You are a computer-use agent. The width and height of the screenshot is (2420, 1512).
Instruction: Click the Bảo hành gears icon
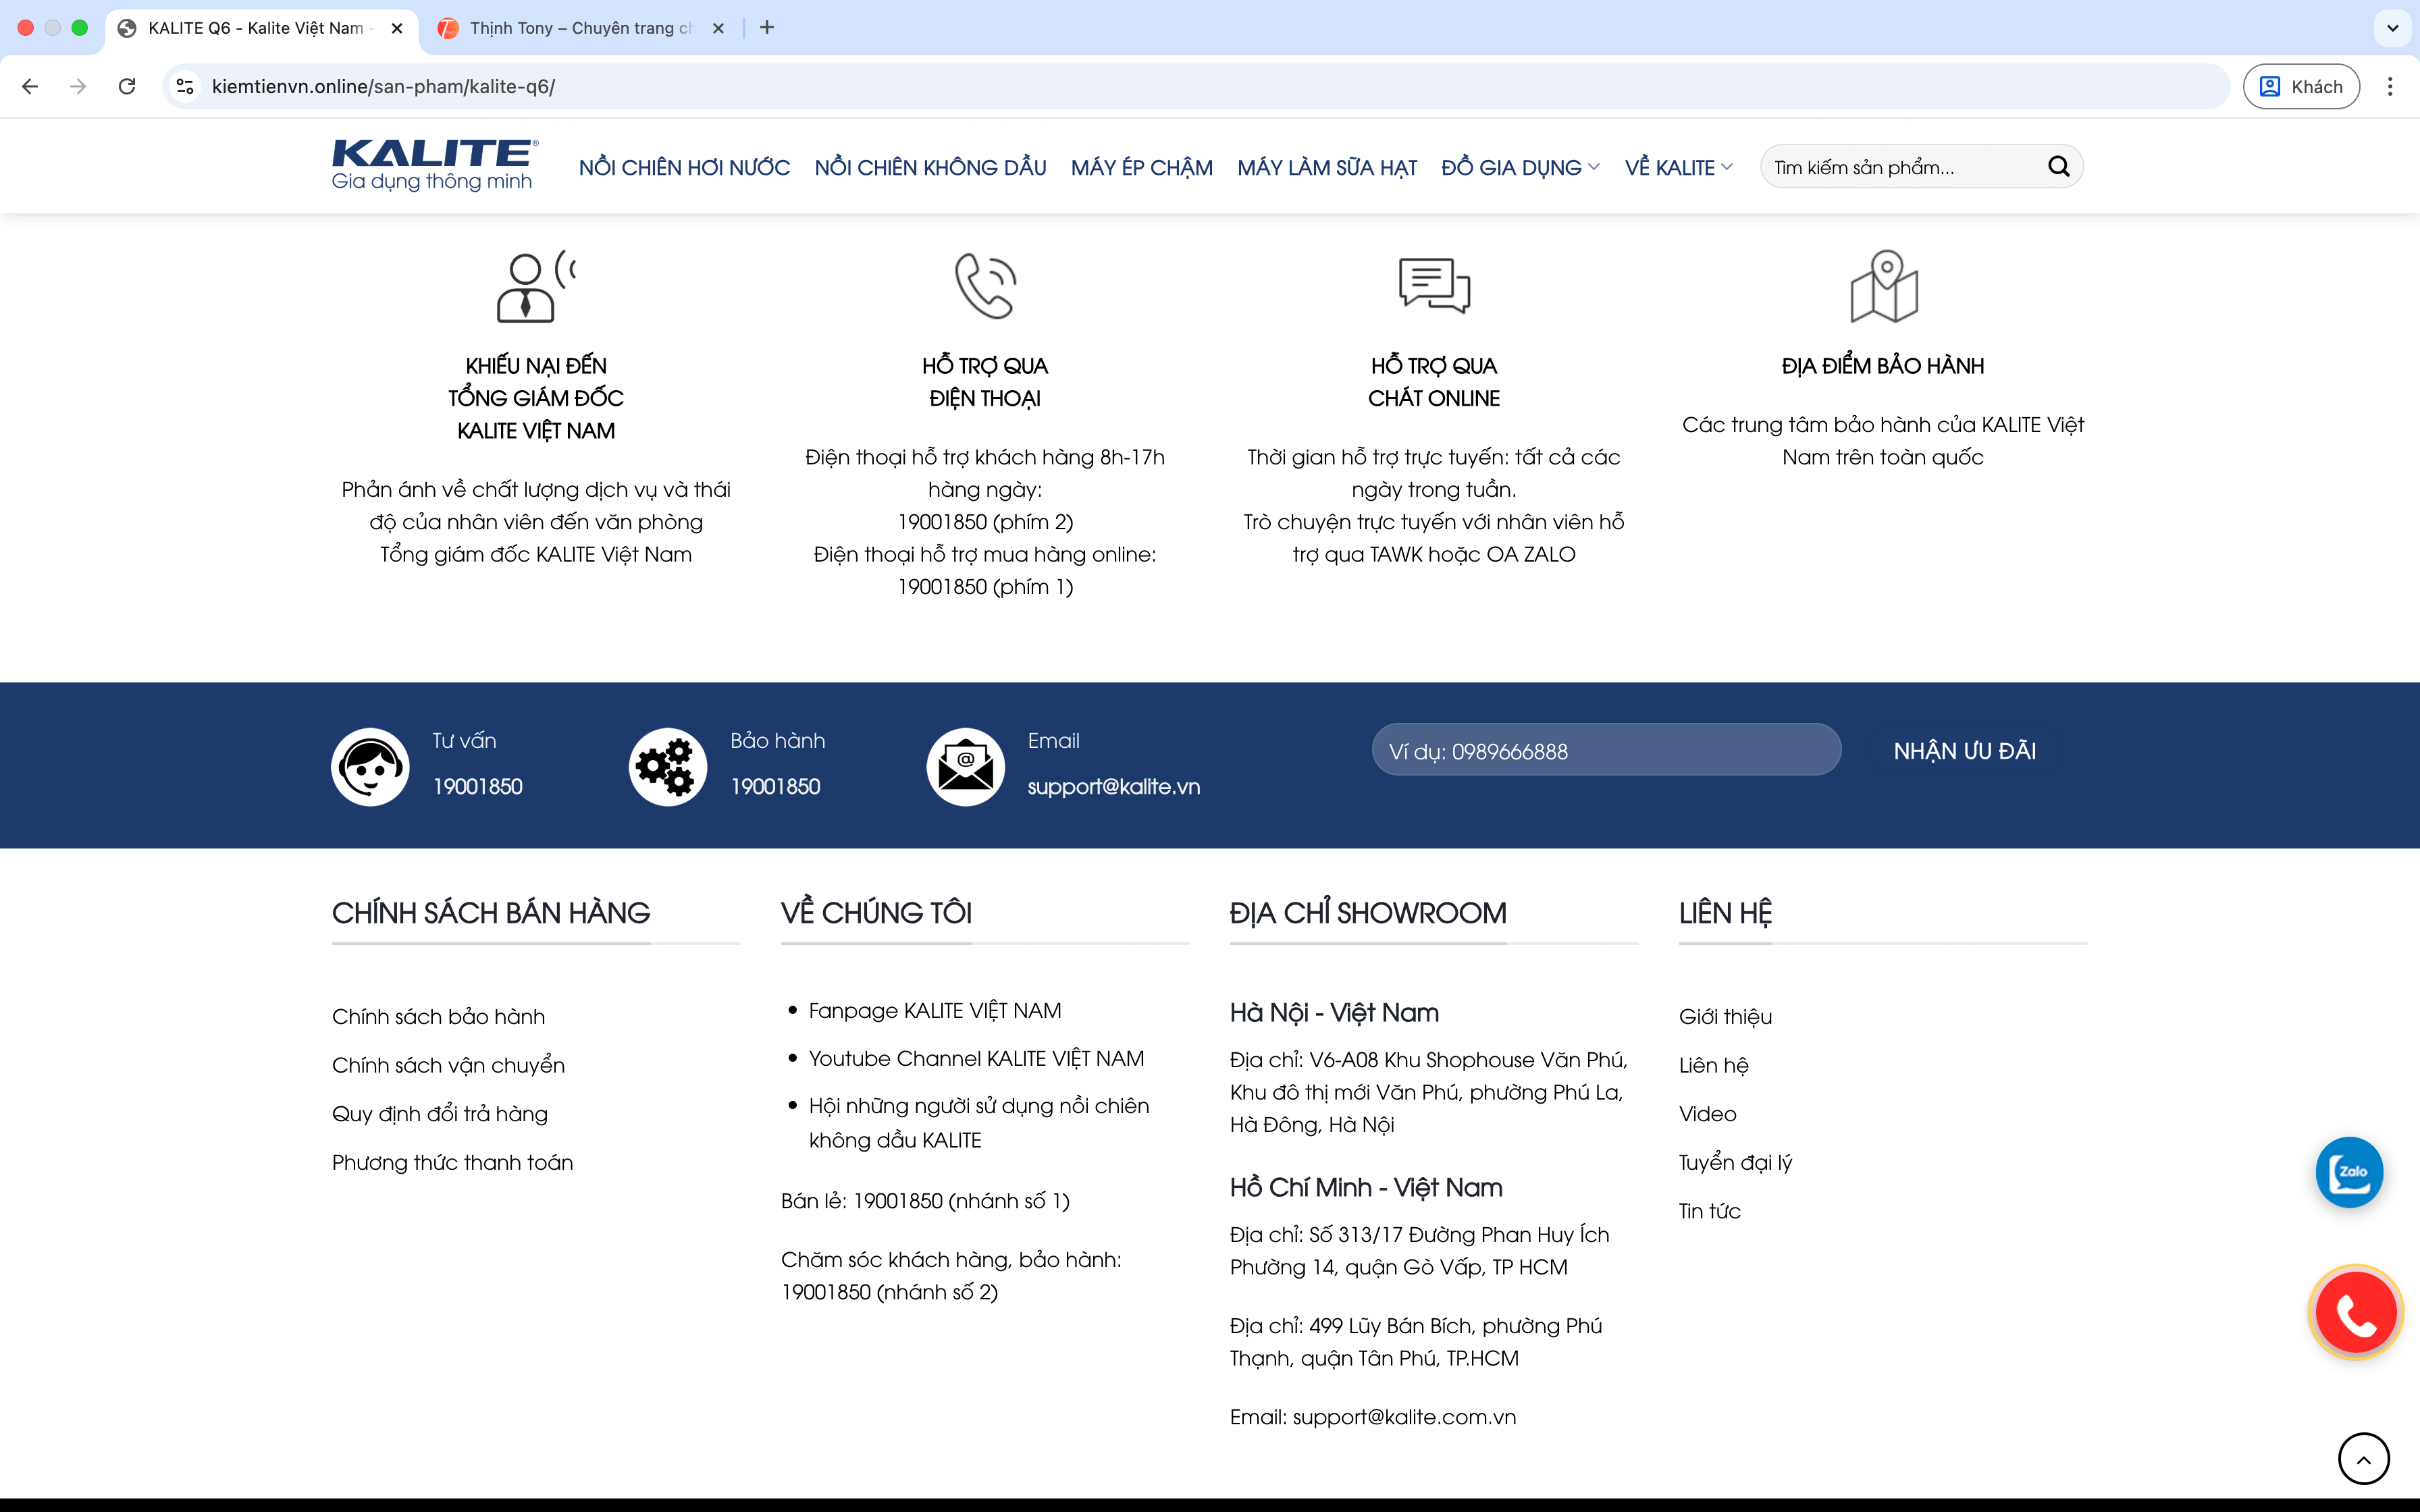[667, 766]
